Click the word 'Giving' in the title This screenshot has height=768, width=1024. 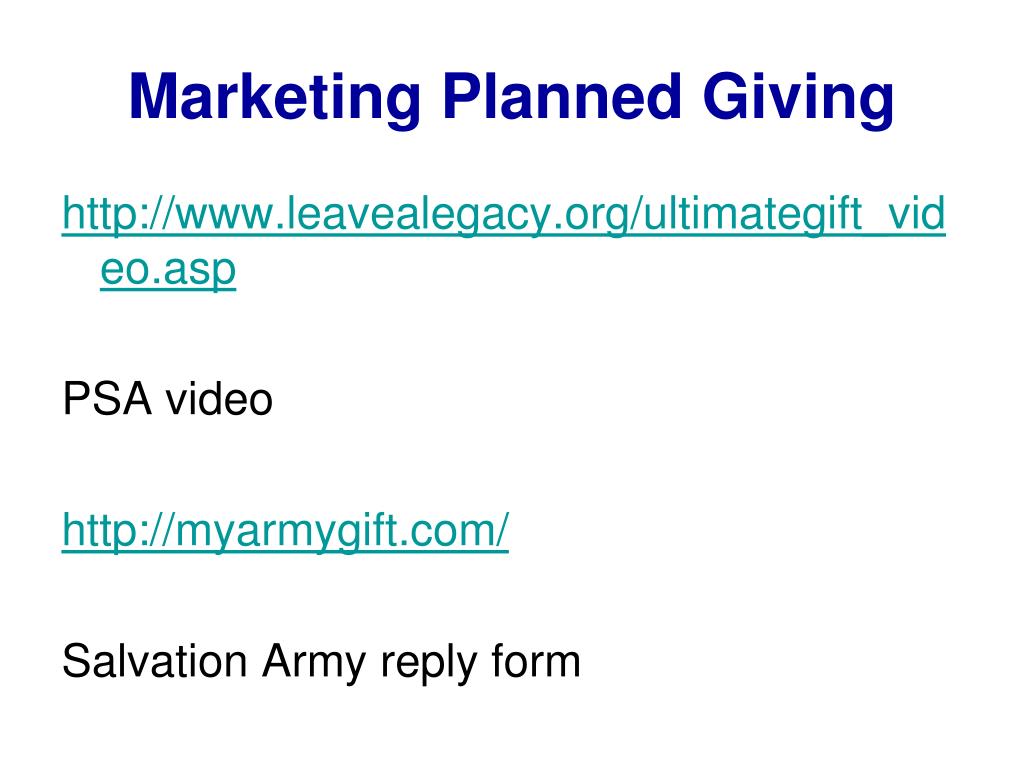(x=799, y=99)
